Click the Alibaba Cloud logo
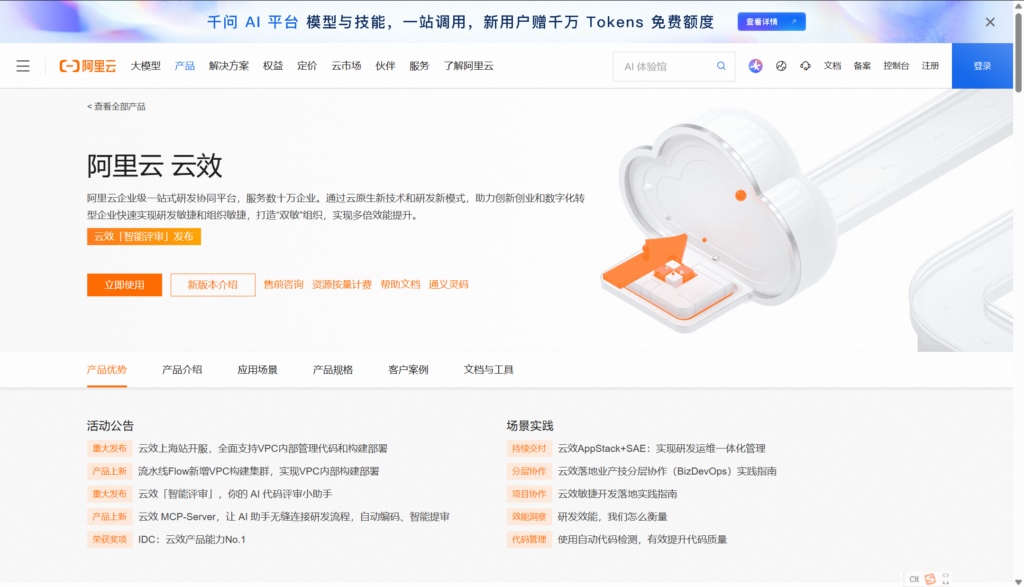The height and width of the screenshot is (587, 1024). [x=88, y=66]
